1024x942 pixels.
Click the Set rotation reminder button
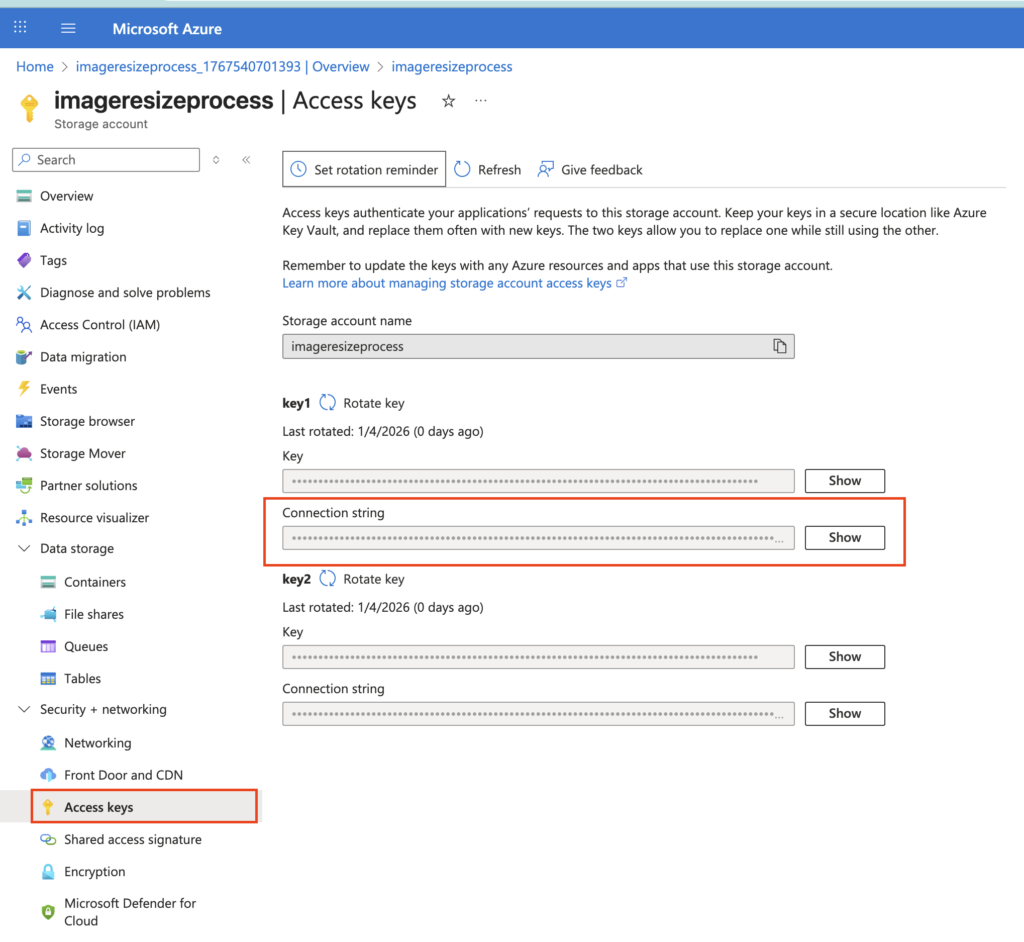click(364, 170)
